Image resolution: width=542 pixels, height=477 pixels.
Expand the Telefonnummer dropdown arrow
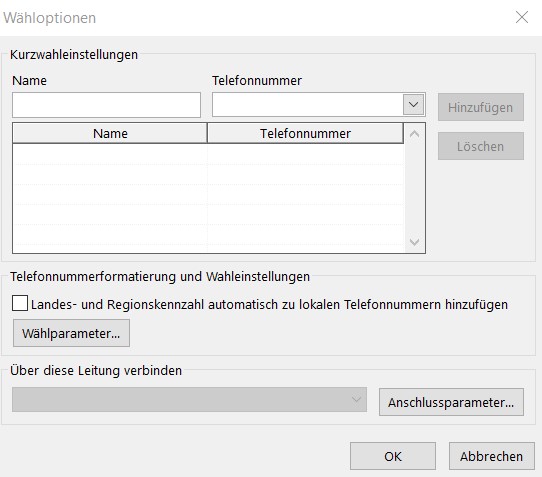coord(413,104)
